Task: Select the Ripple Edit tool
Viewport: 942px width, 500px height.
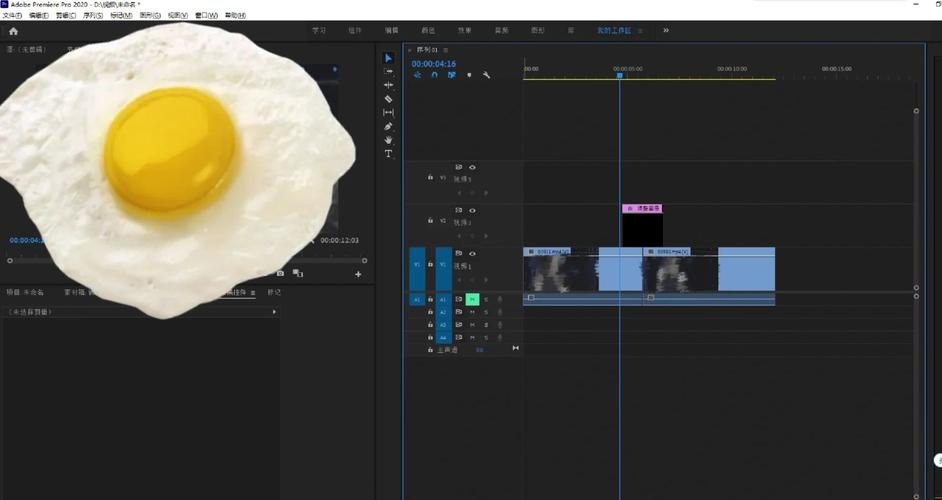Action: point(388,85)
